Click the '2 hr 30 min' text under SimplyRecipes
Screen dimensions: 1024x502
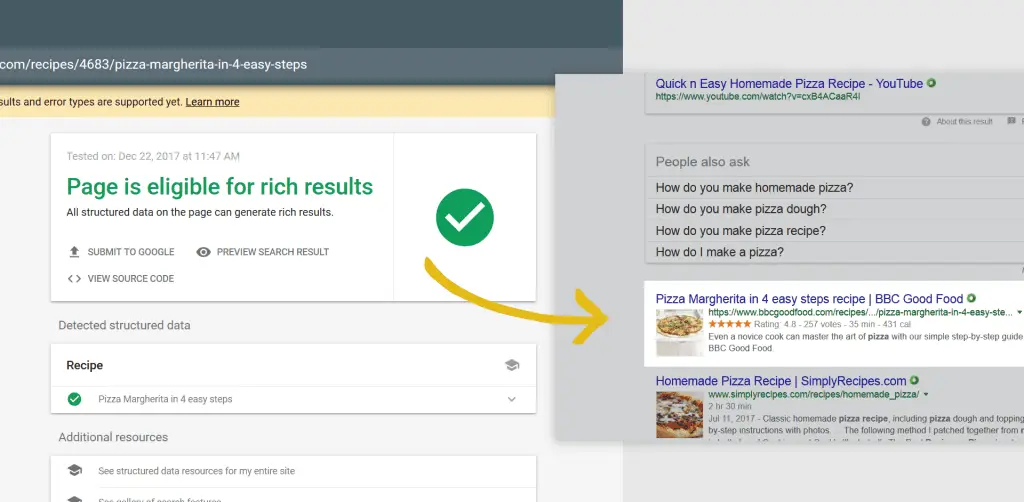point(731,406)
